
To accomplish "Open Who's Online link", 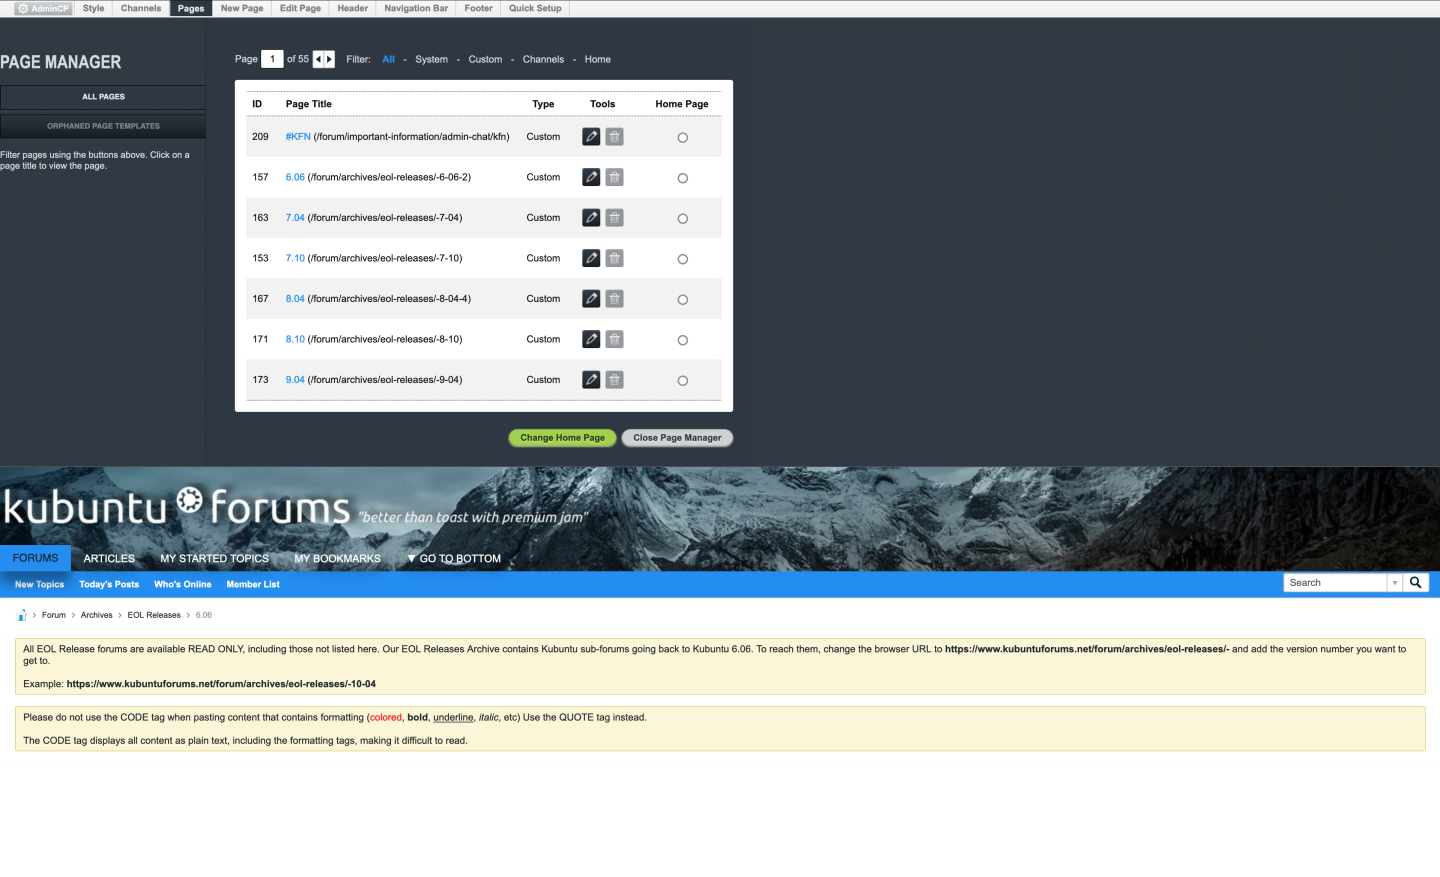I will pos(182,584).
